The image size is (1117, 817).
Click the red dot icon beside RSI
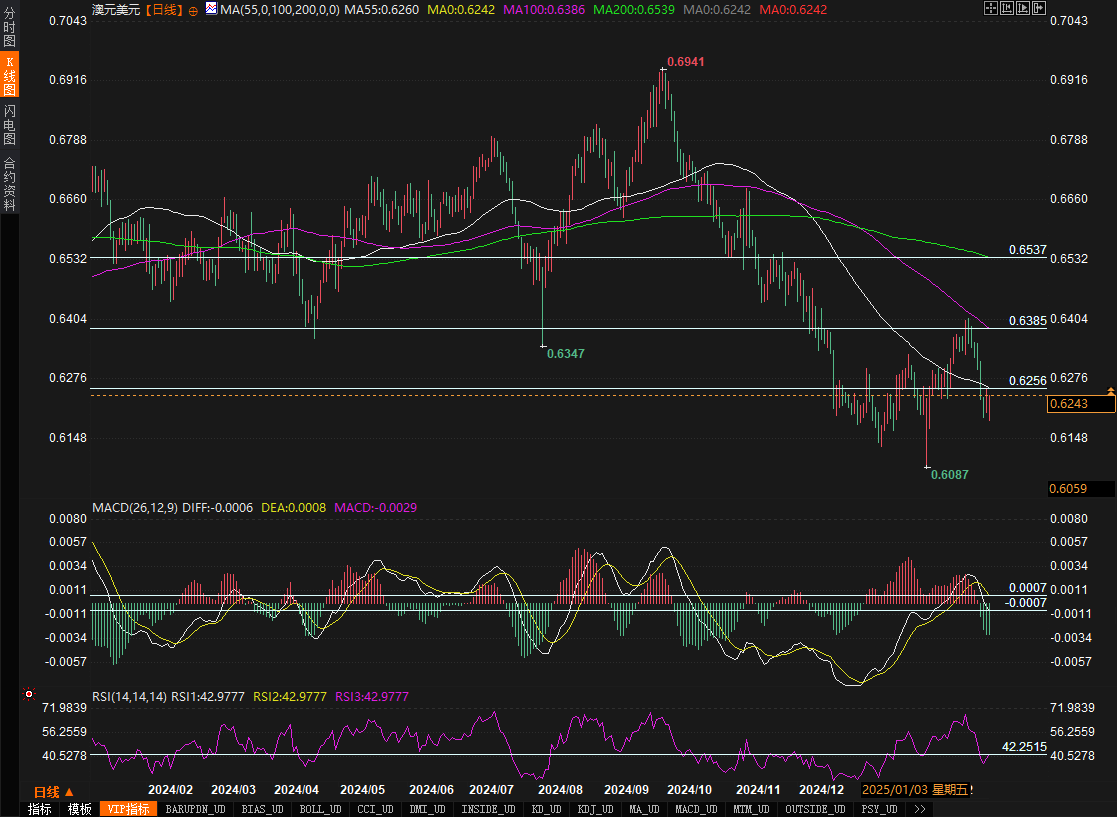pyautogui.click(x=28, y=693)
